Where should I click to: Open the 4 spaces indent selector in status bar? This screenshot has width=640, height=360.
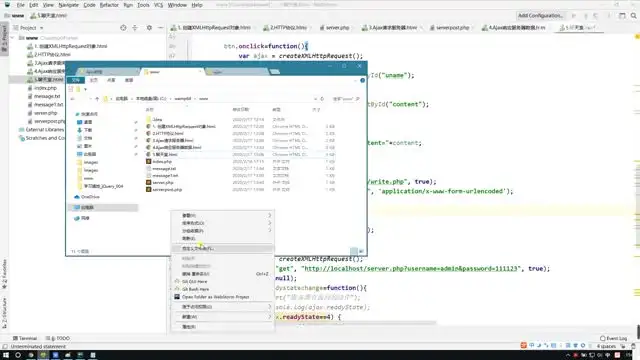coord(606,346)
